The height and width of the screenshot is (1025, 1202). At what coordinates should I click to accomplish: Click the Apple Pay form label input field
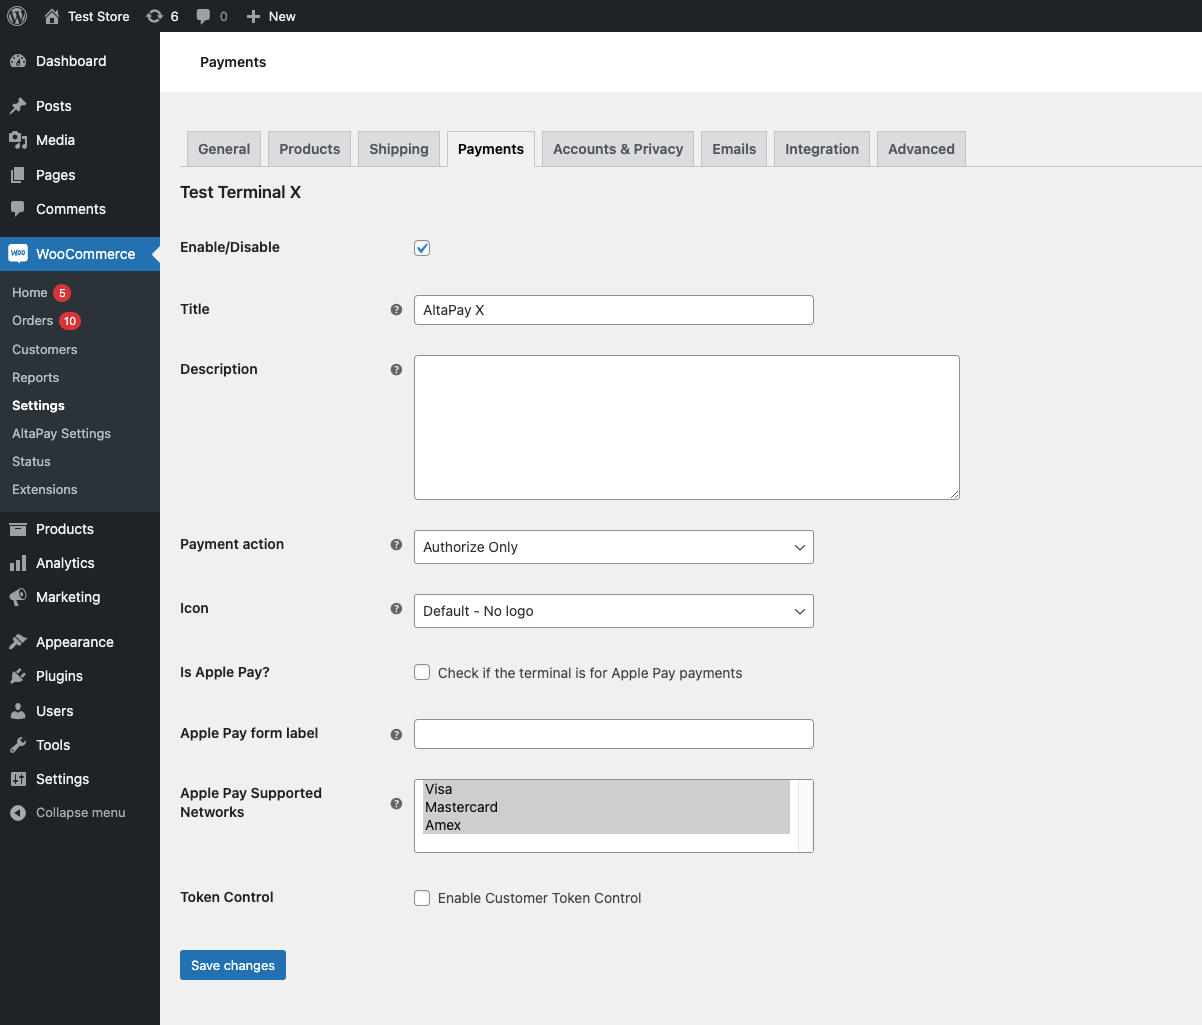pos(614,734)
